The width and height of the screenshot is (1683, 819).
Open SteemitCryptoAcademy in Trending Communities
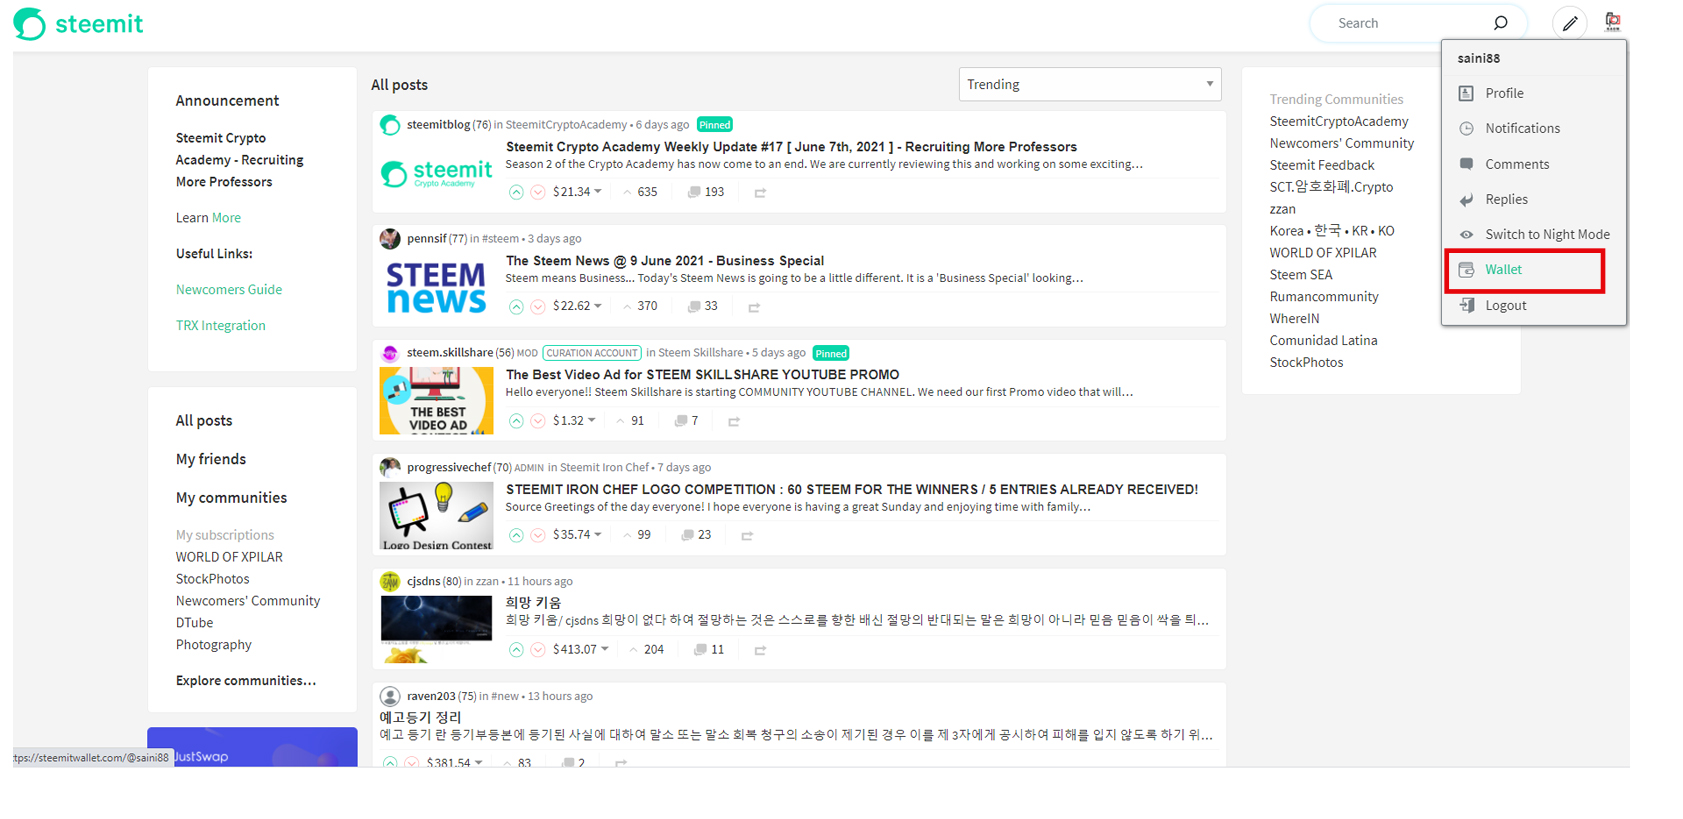pyautogui.click(x=1339, y=122)
